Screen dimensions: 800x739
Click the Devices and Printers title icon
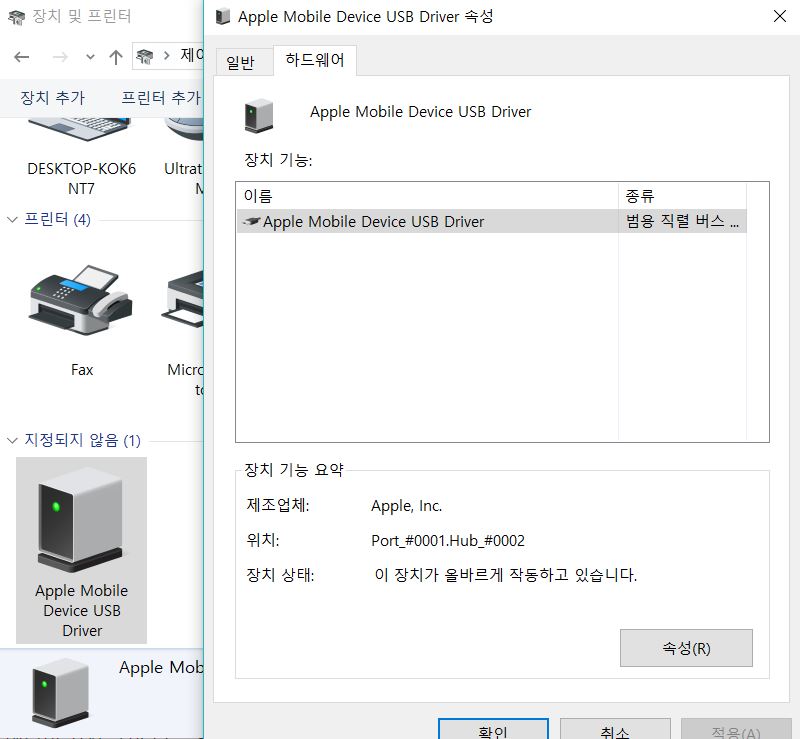point(16,17)
